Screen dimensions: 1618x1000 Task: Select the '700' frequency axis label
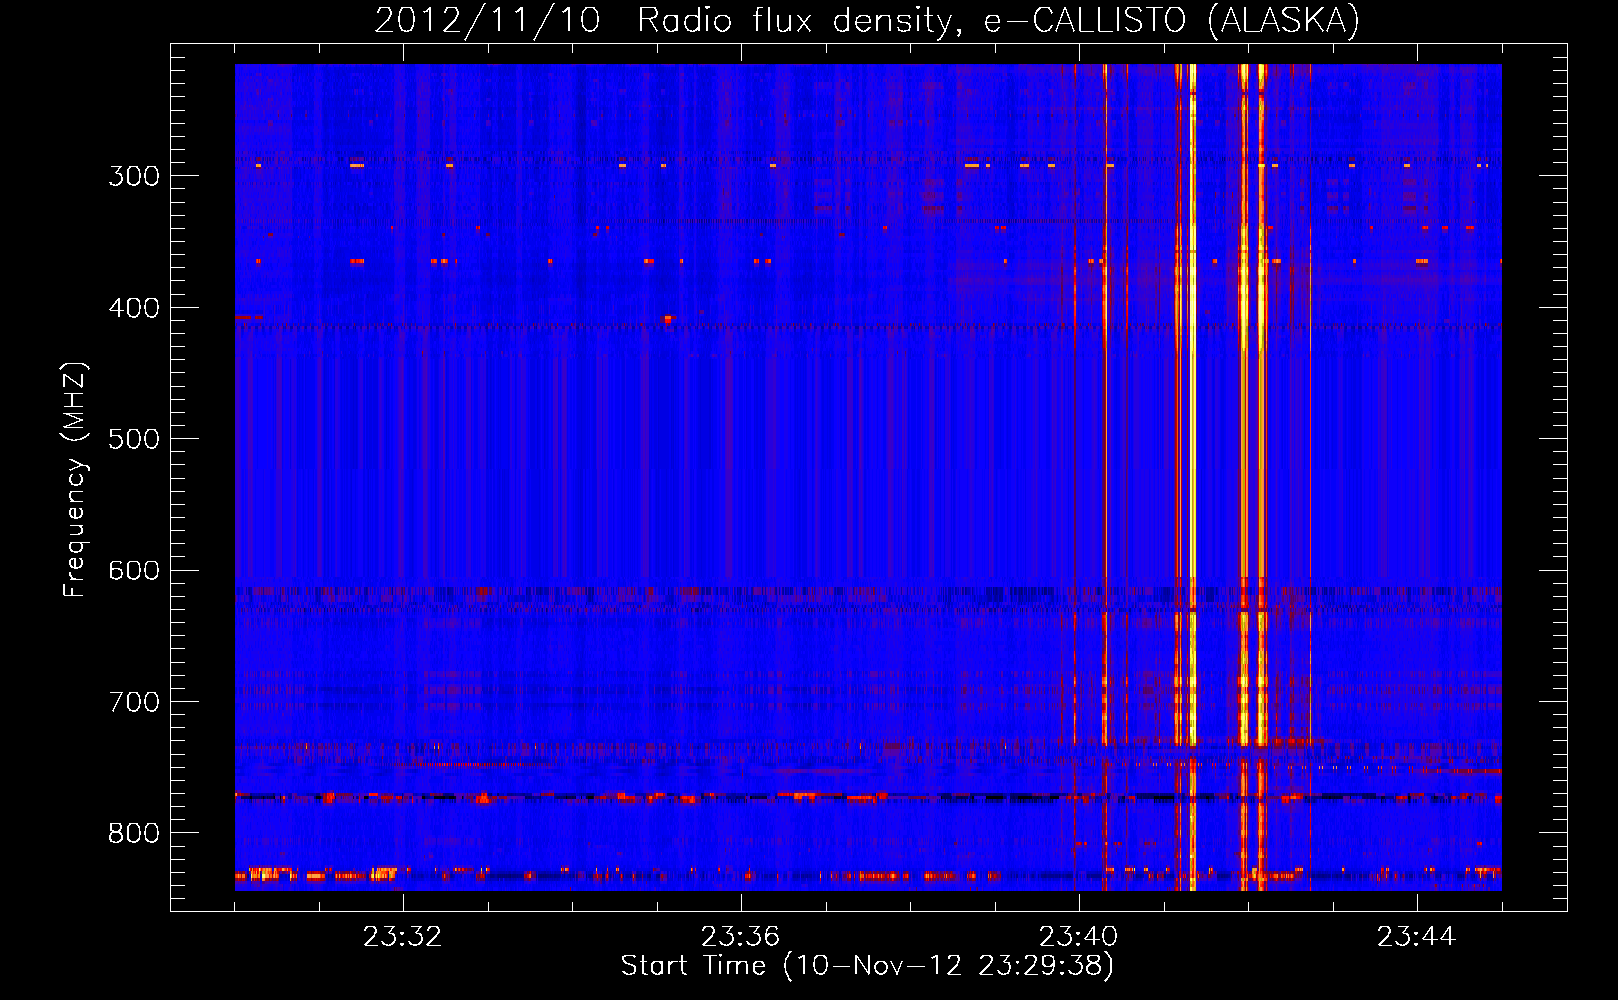[x=134, y=702]
